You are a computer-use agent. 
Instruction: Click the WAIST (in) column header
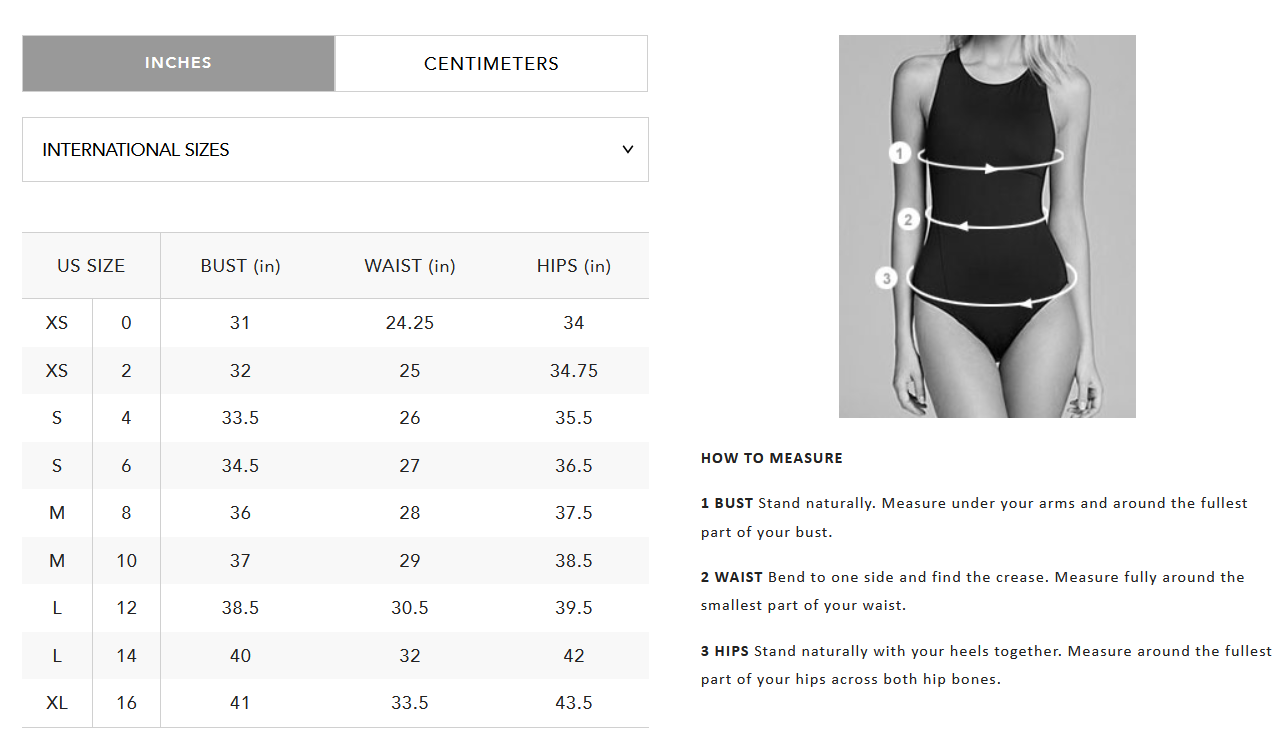point(410,266)
